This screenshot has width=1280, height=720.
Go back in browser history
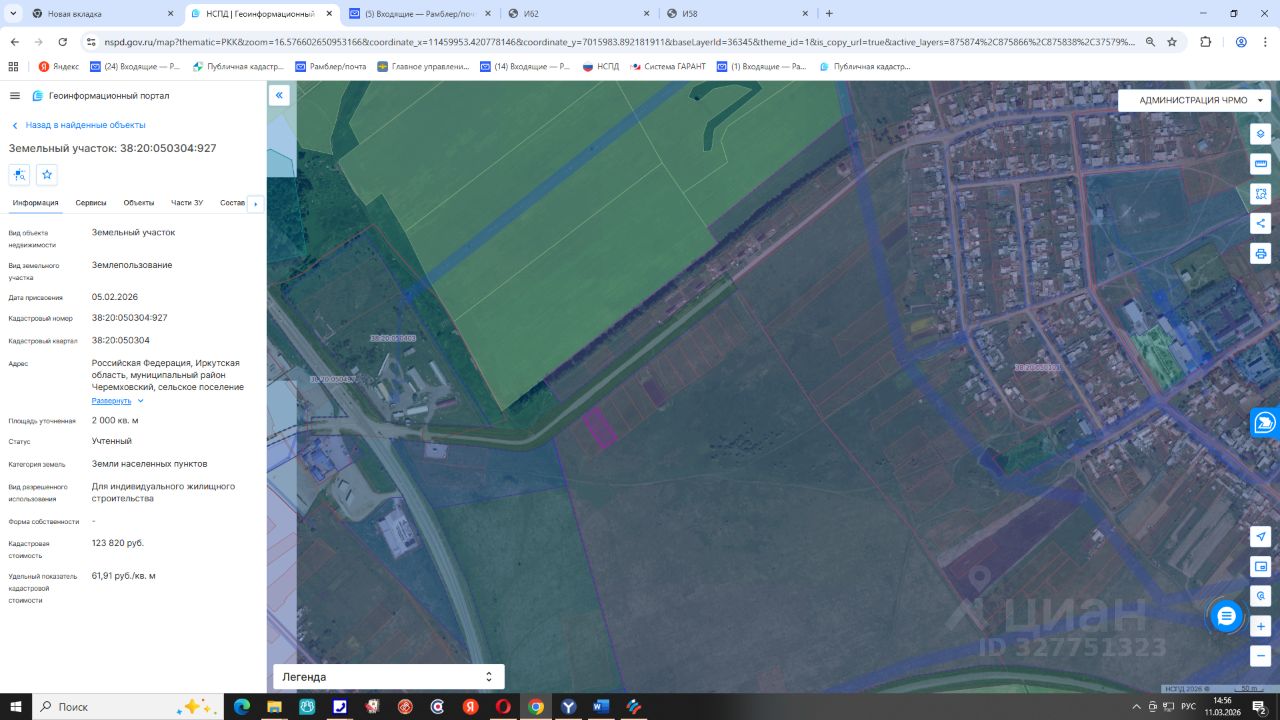[x=14, y=42]
